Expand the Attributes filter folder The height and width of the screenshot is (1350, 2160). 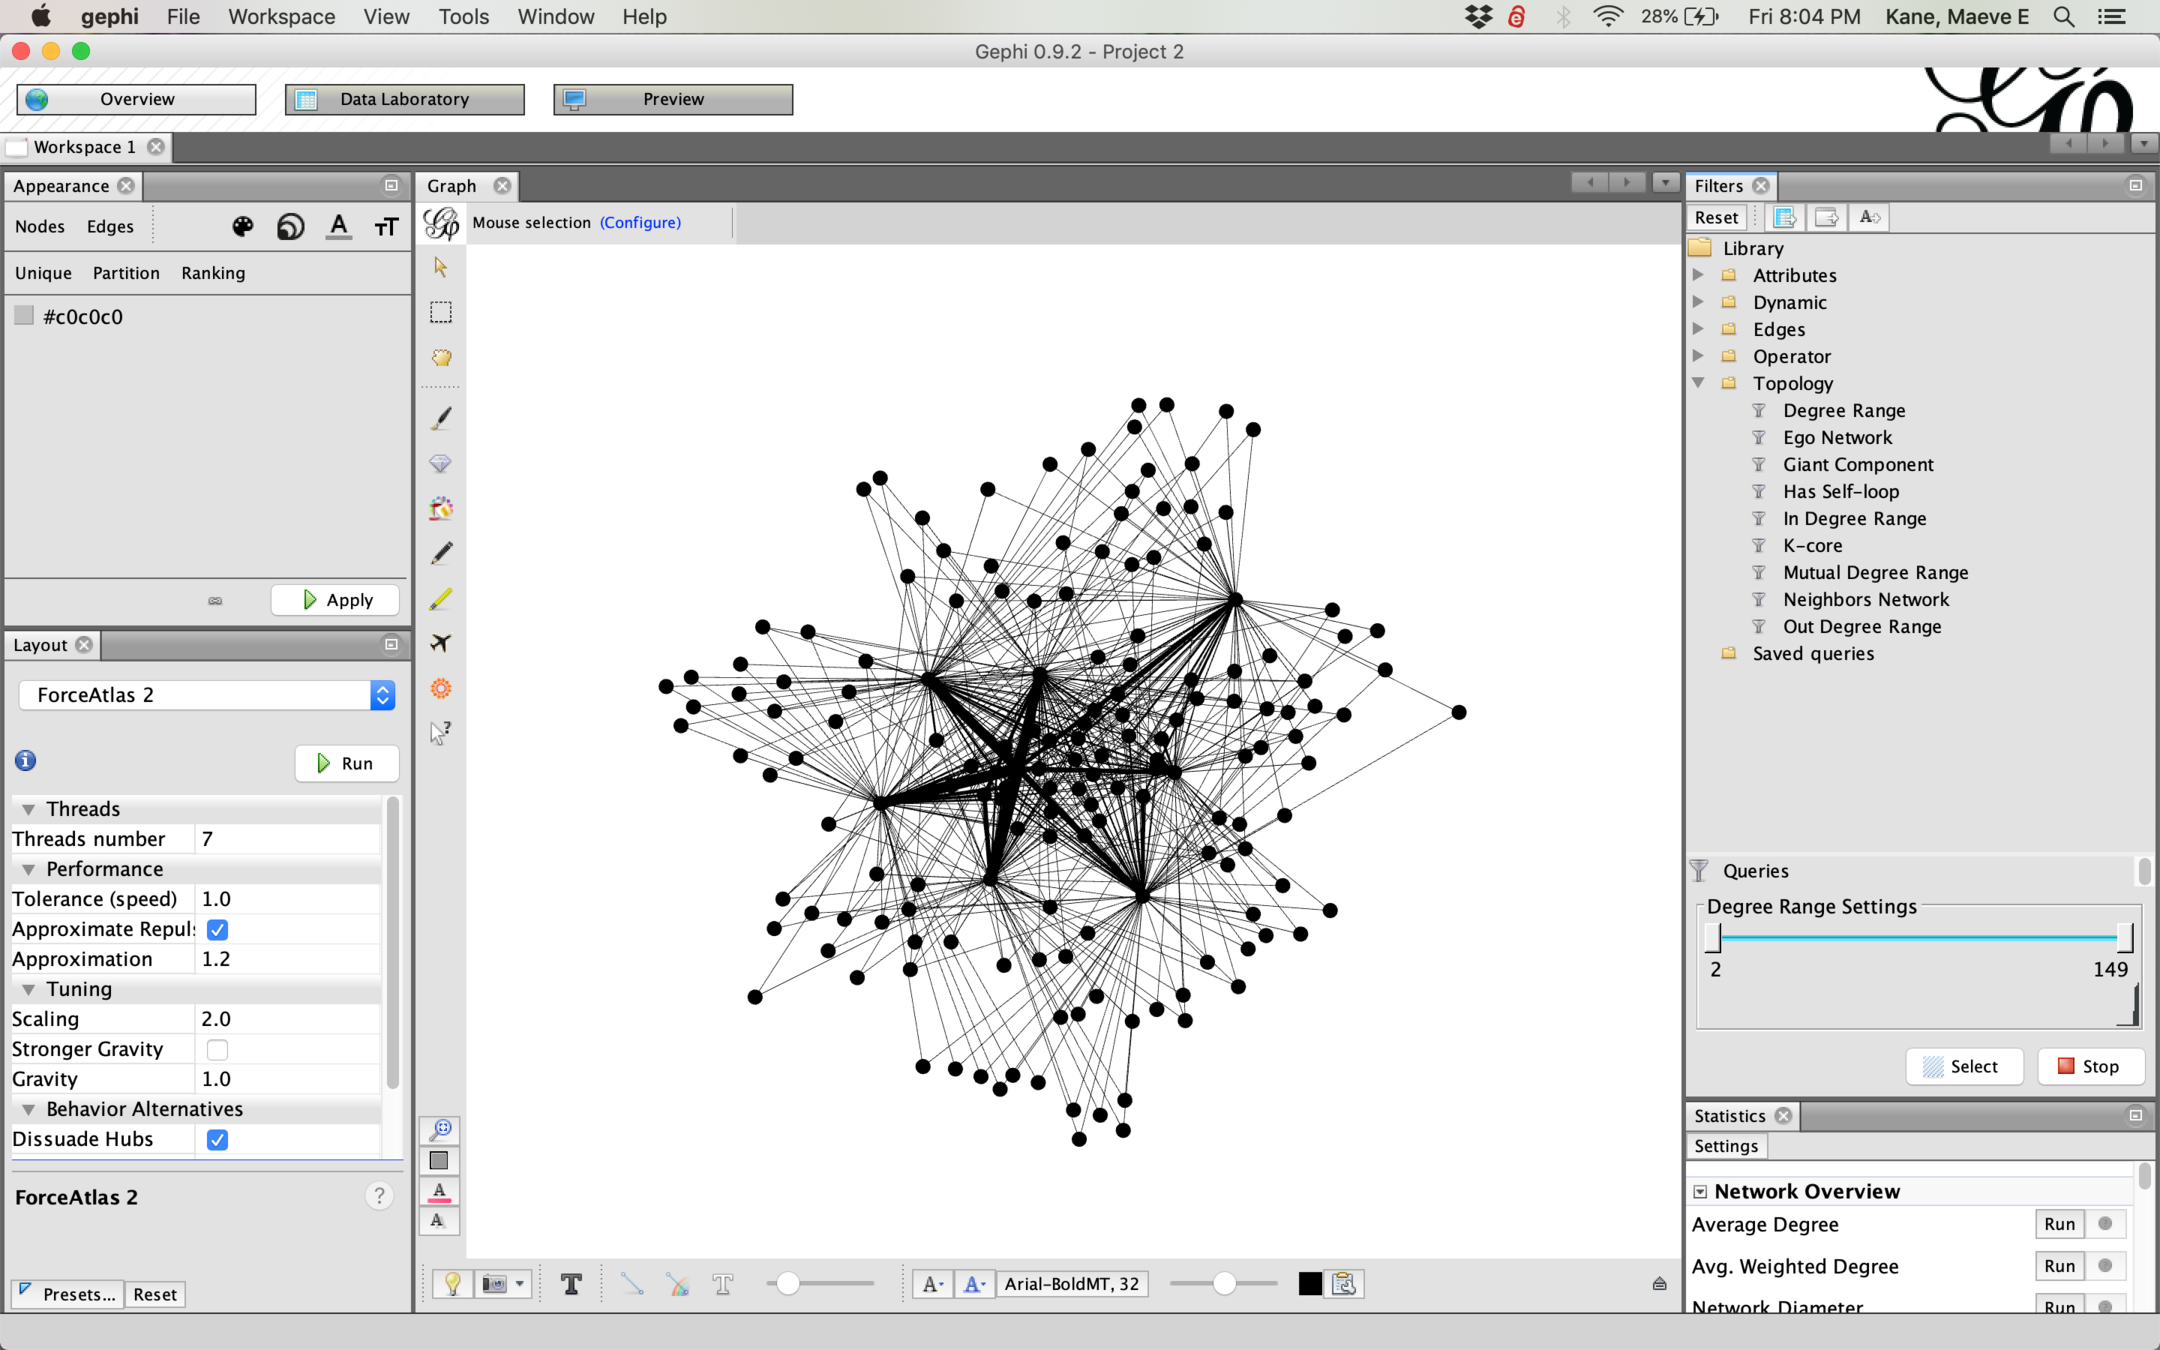click(1698, 275)
